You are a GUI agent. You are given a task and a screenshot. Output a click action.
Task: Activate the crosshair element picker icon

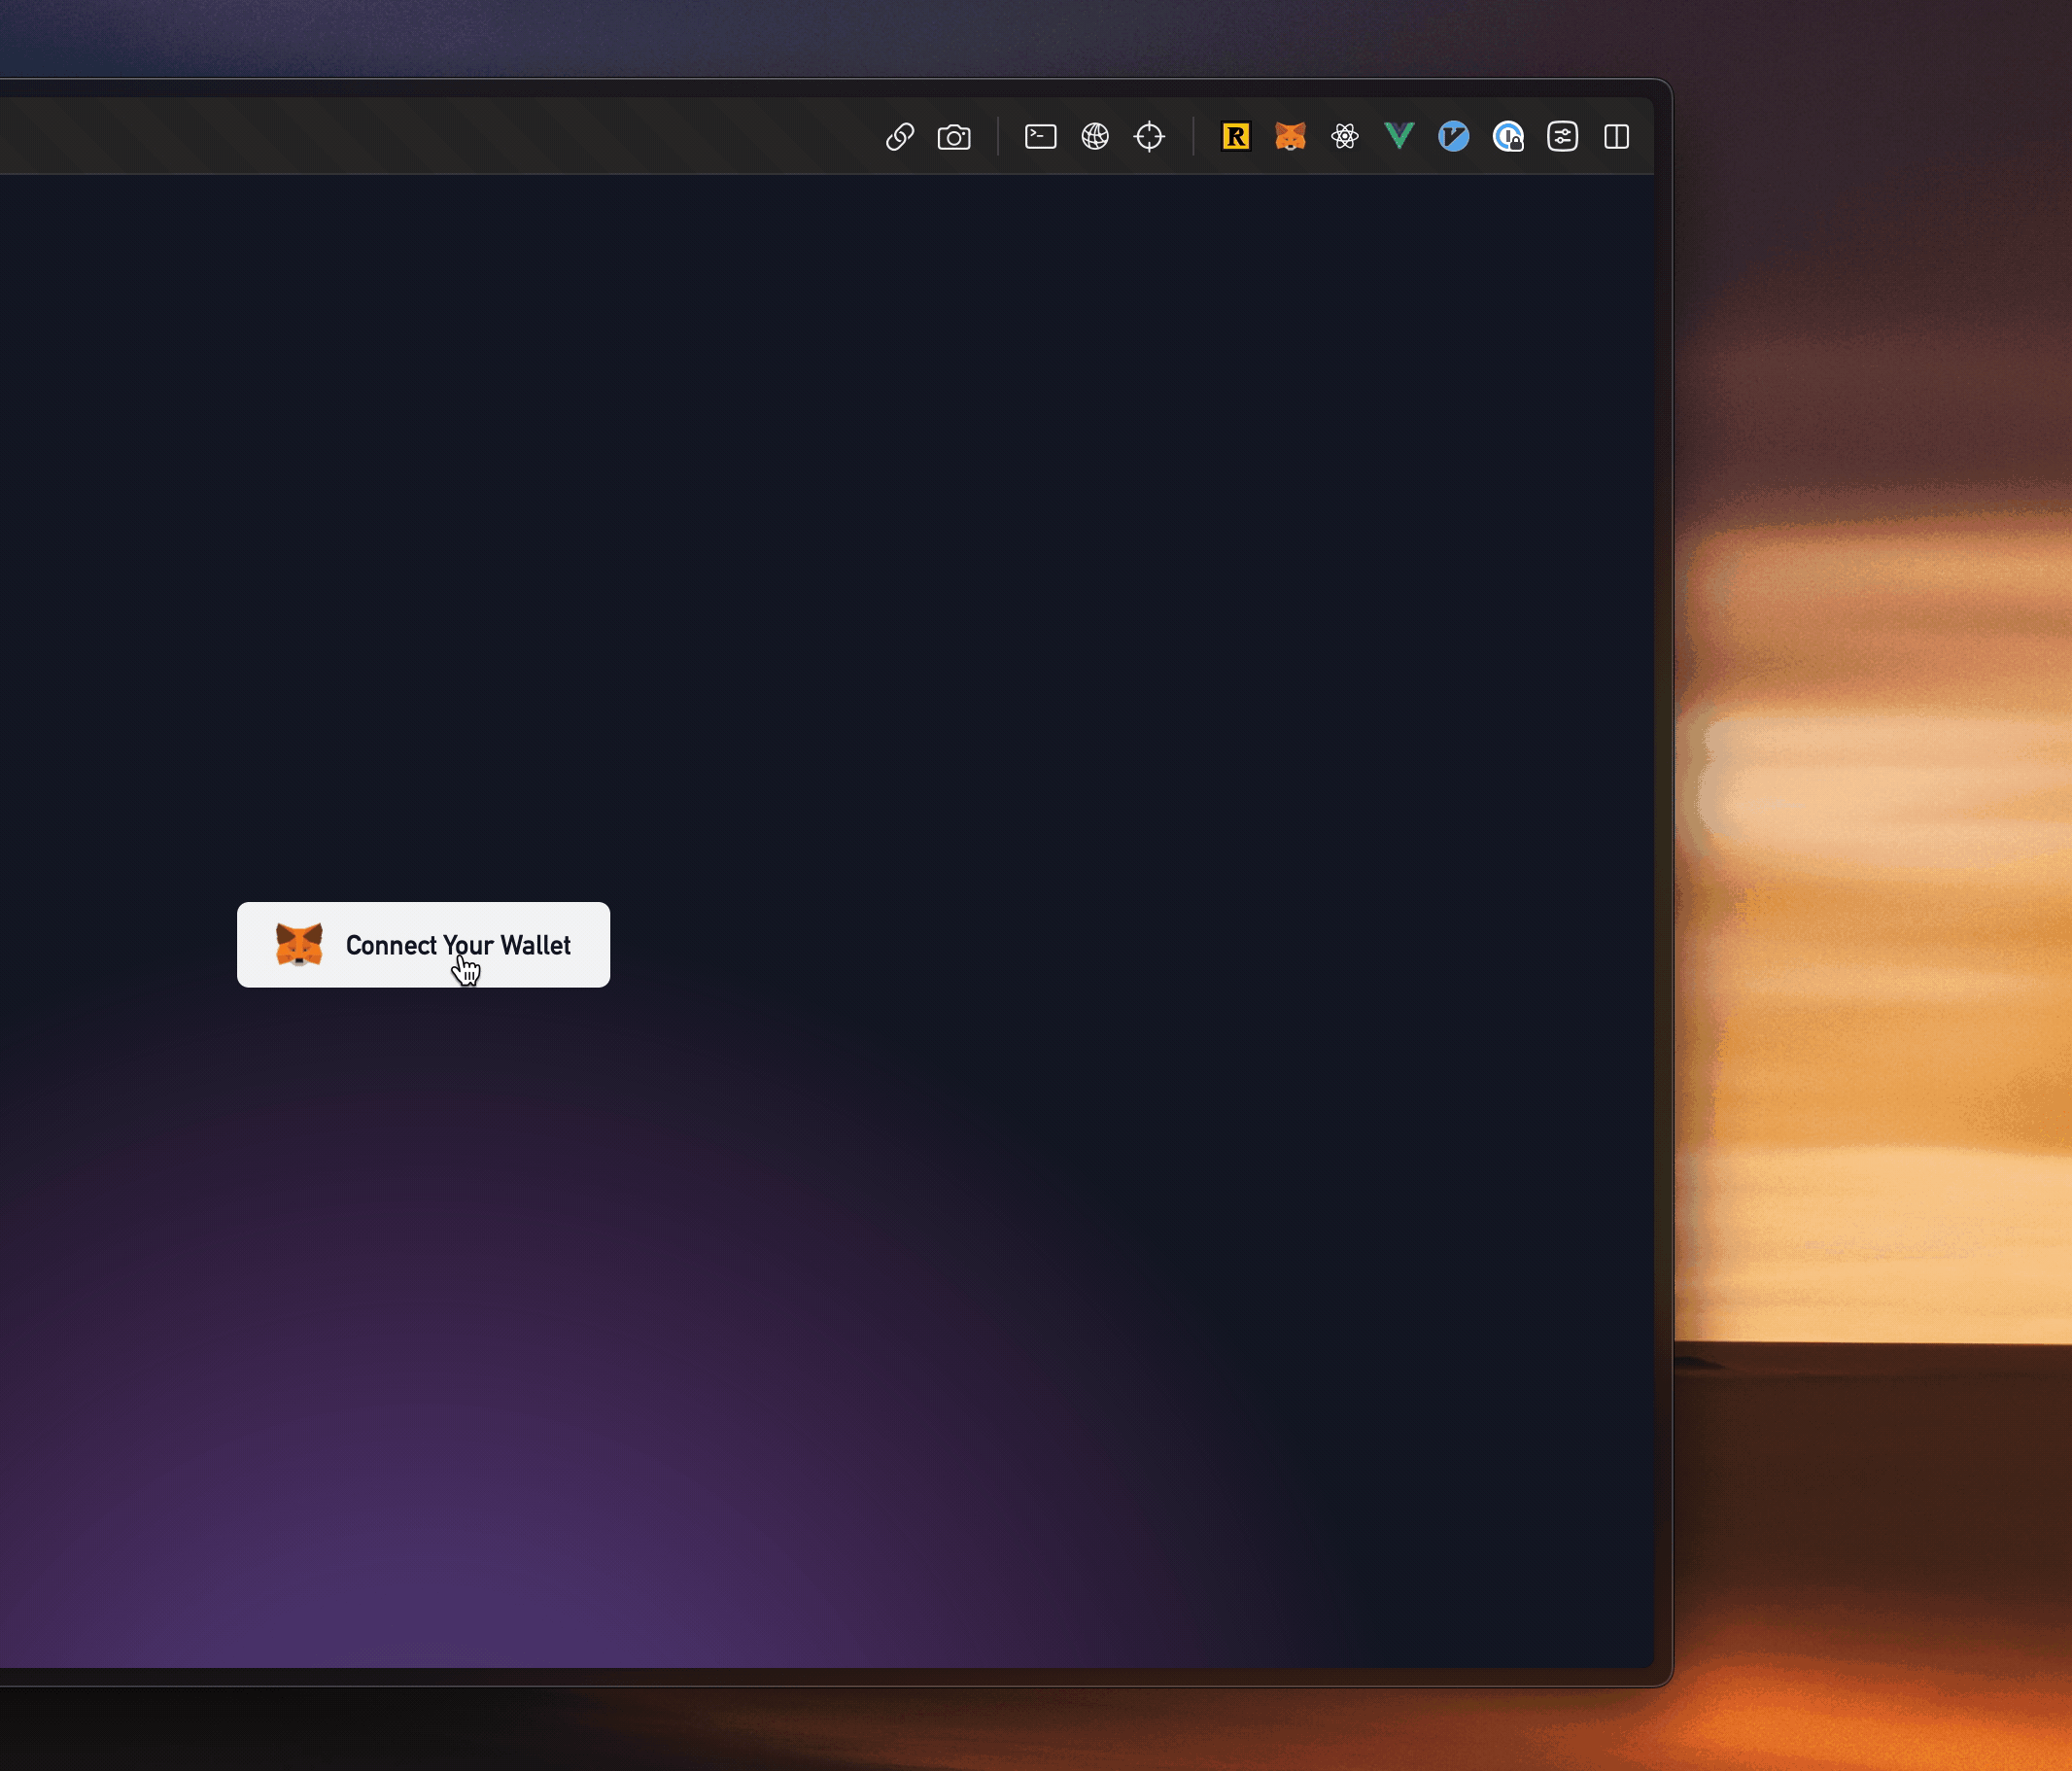point(1149,136)
